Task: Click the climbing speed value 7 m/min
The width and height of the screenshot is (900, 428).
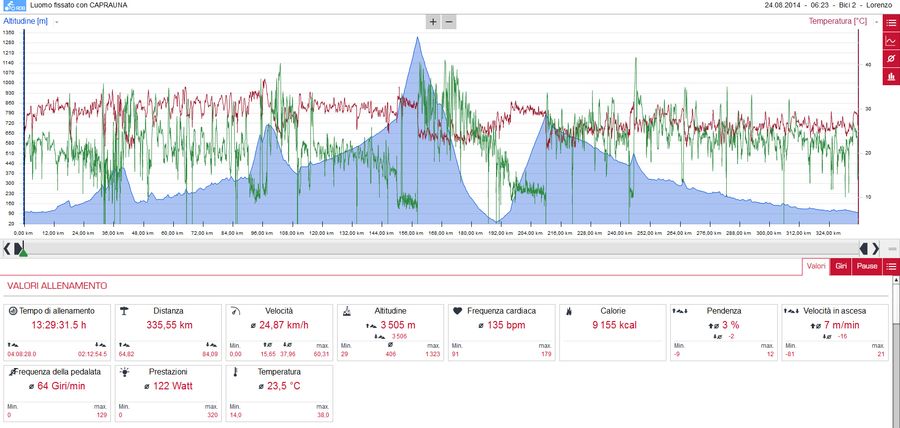Action: point(840,325)
